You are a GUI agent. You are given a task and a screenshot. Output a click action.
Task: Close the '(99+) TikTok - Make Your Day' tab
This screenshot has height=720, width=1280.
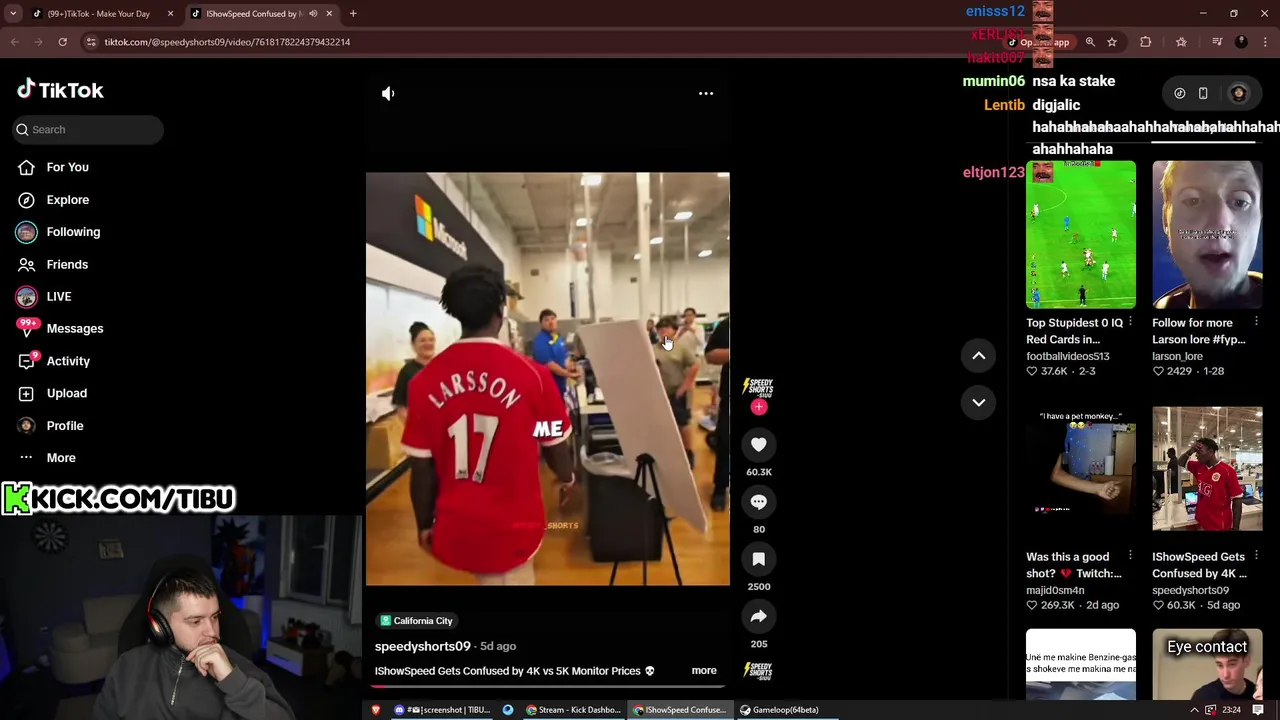tap(170, 13)
